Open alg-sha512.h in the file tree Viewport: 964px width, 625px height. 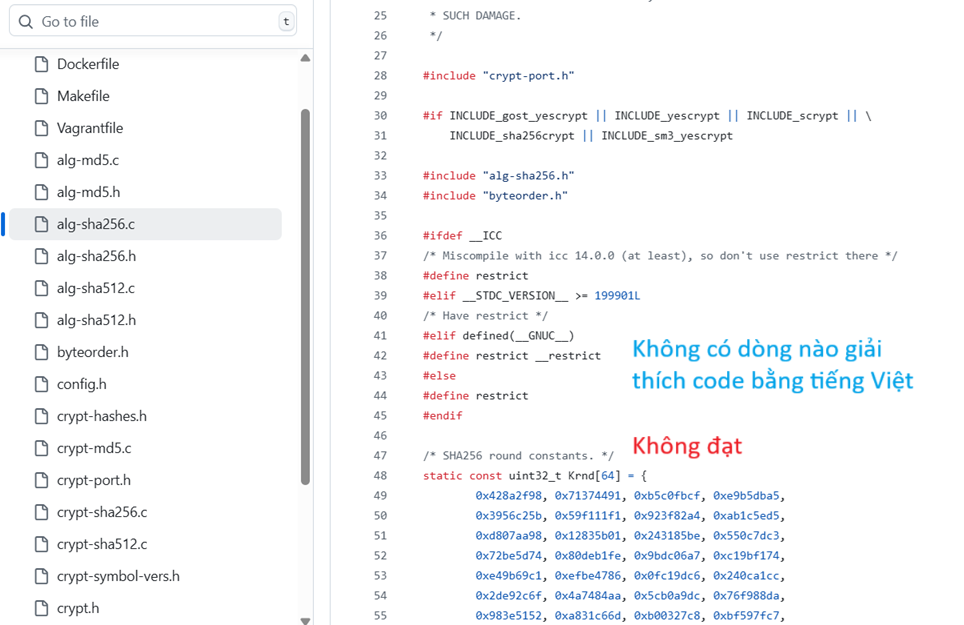pyautogui.click(x=97, y=320)
